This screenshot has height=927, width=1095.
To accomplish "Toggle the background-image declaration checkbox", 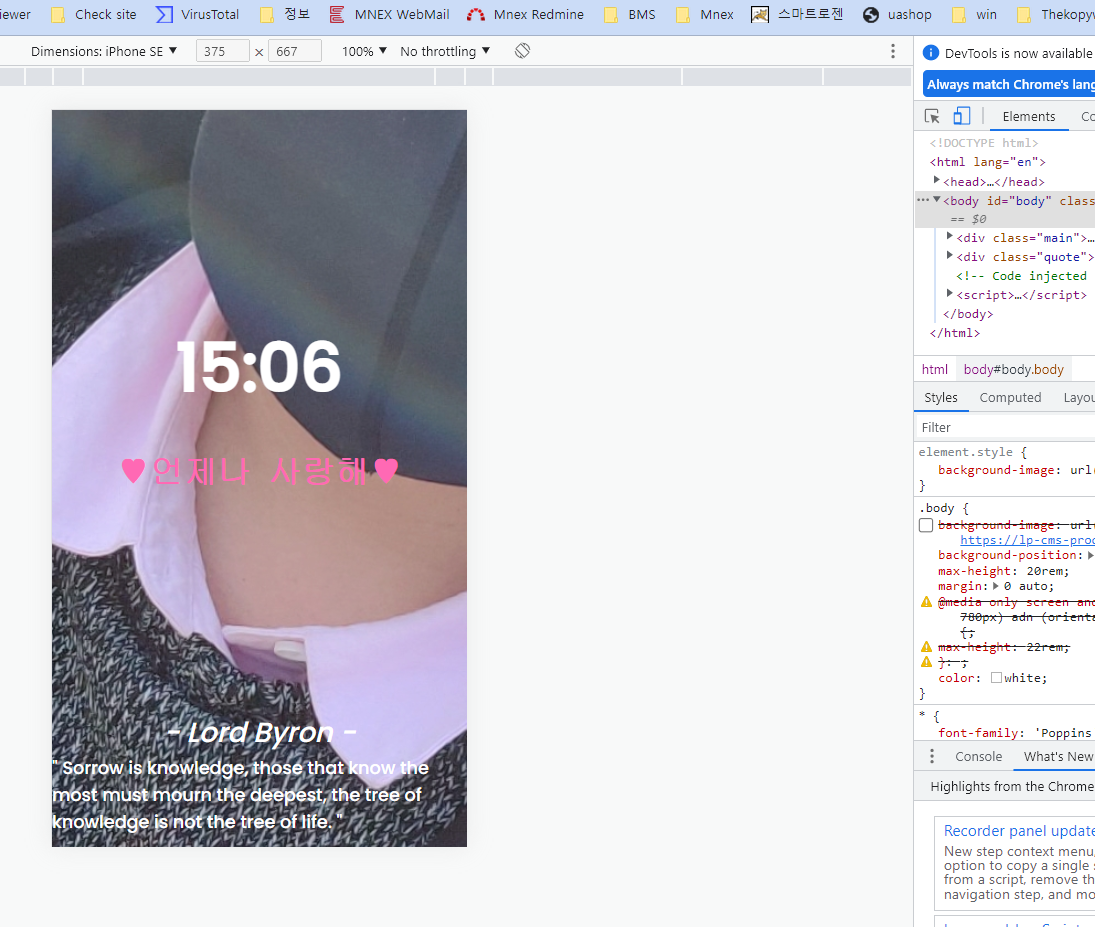I will pos(926,525).
